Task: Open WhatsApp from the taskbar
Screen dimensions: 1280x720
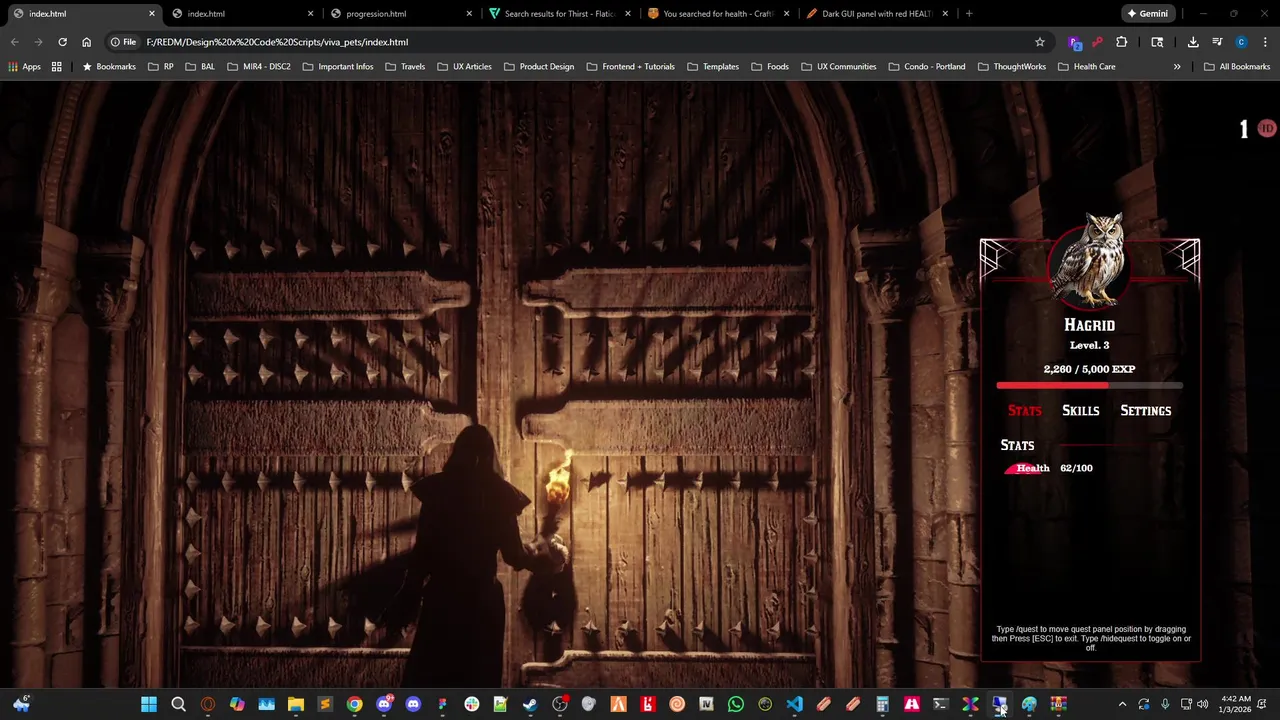Action: pos(736,704)
